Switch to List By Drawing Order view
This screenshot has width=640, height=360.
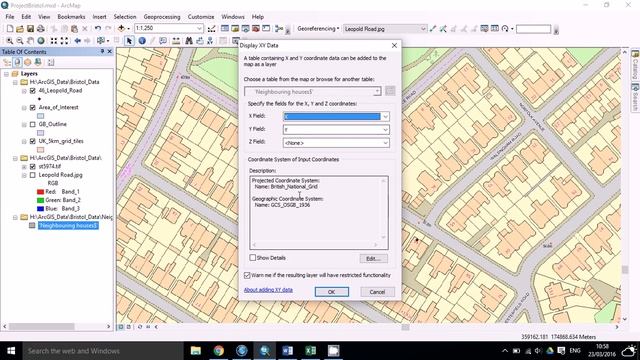click(x=7, y=62)
